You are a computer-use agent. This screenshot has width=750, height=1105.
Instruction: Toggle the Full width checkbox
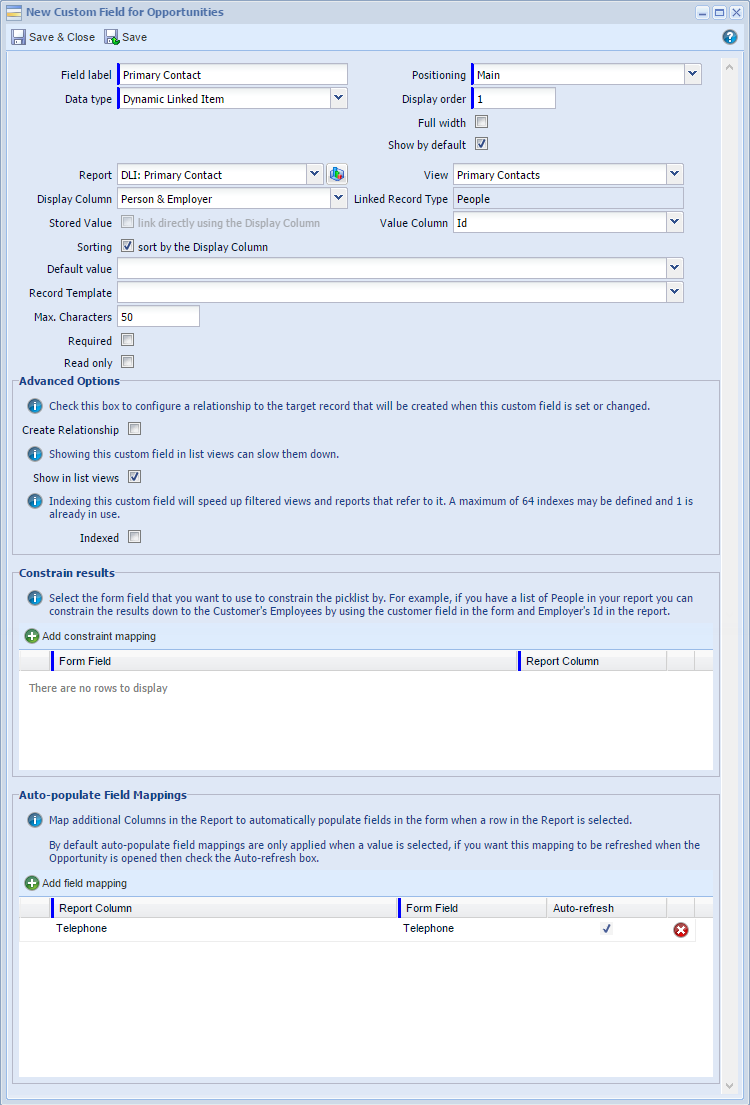point(481,122)
